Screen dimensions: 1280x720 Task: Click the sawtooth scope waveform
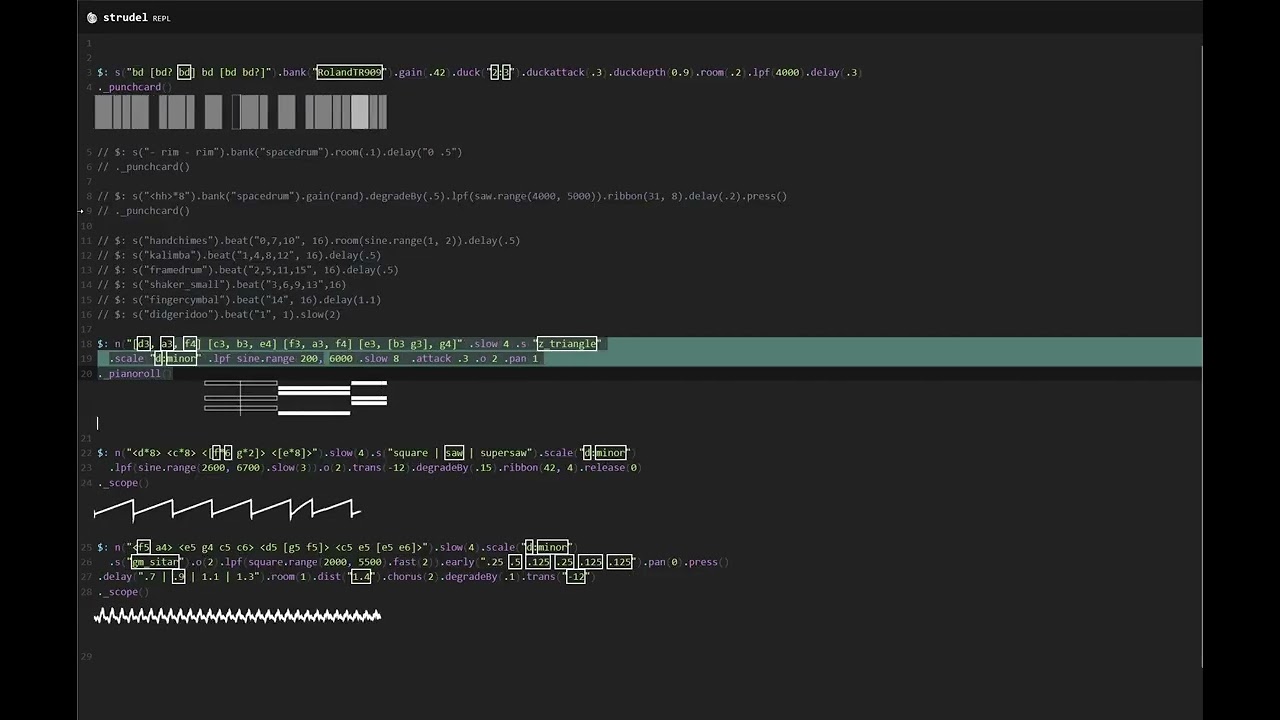click(228, 510)
